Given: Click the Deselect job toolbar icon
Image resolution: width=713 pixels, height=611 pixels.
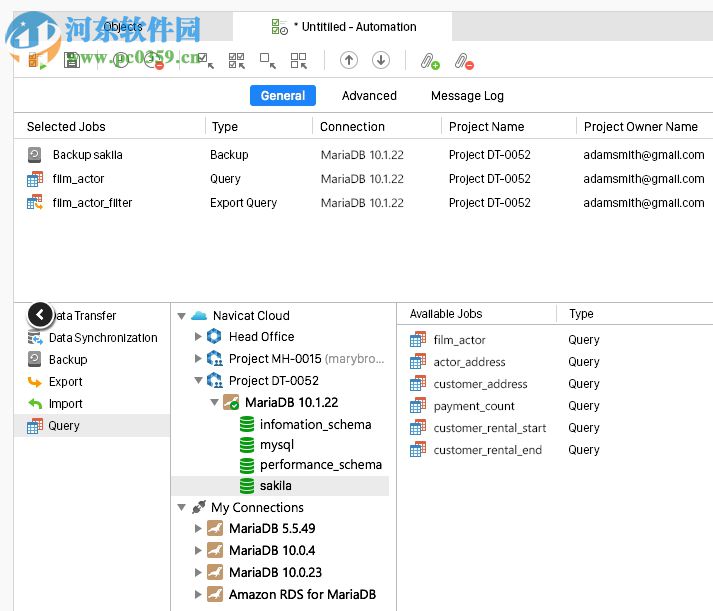Looking at the screenshot, I should tap(268, 60).
